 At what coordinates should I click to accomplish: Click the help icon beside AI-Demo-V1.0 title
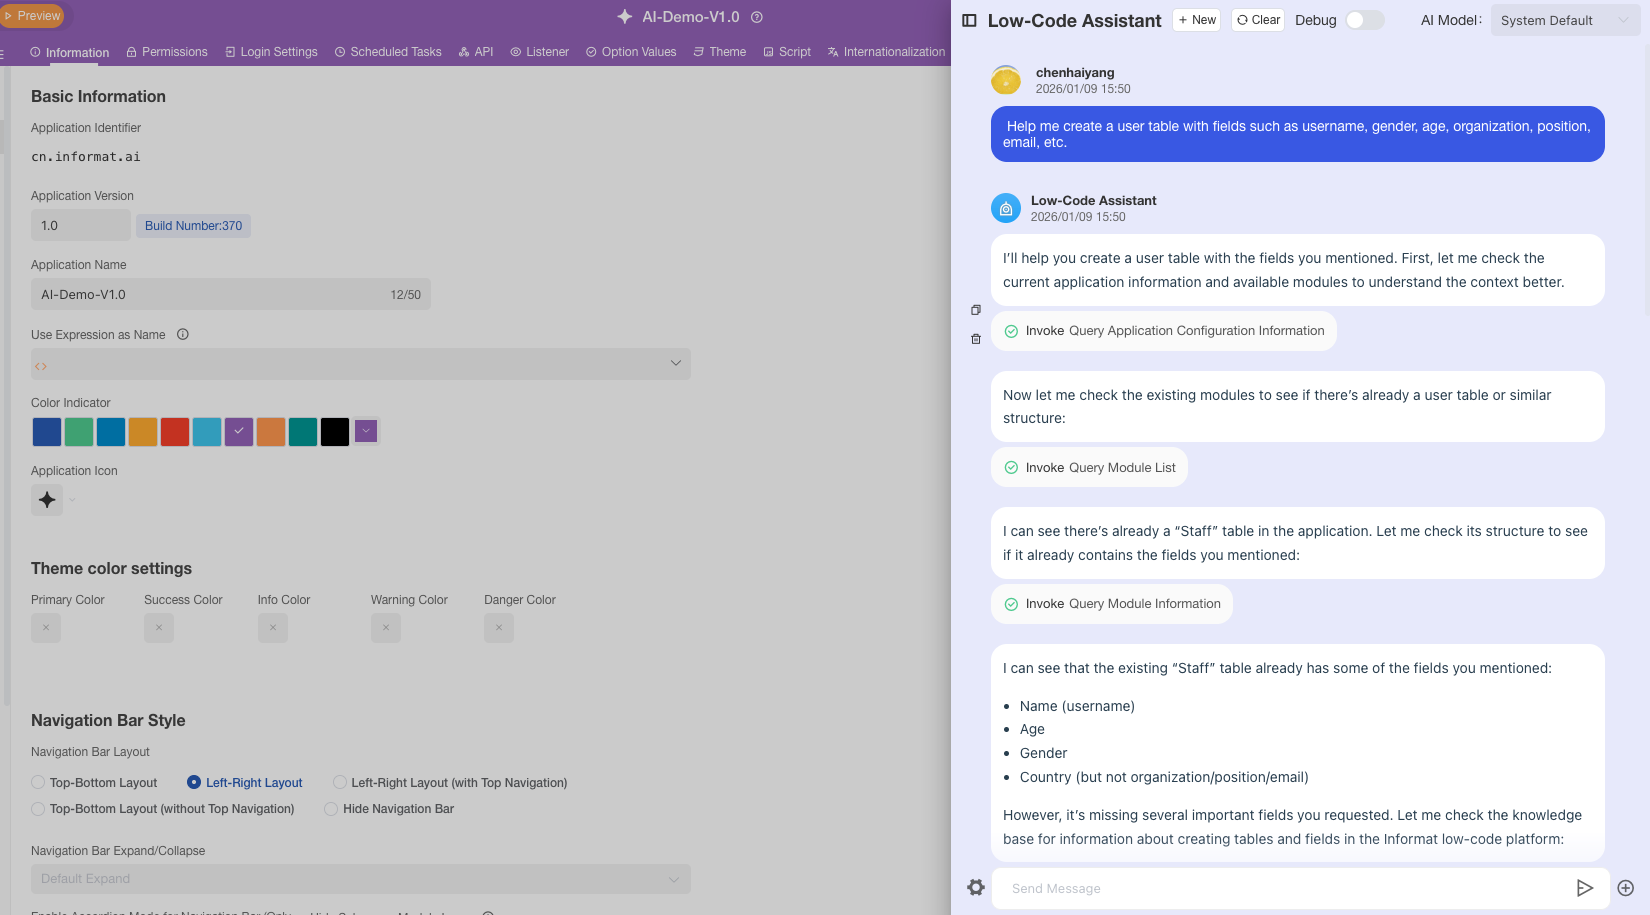click(757, 17)
